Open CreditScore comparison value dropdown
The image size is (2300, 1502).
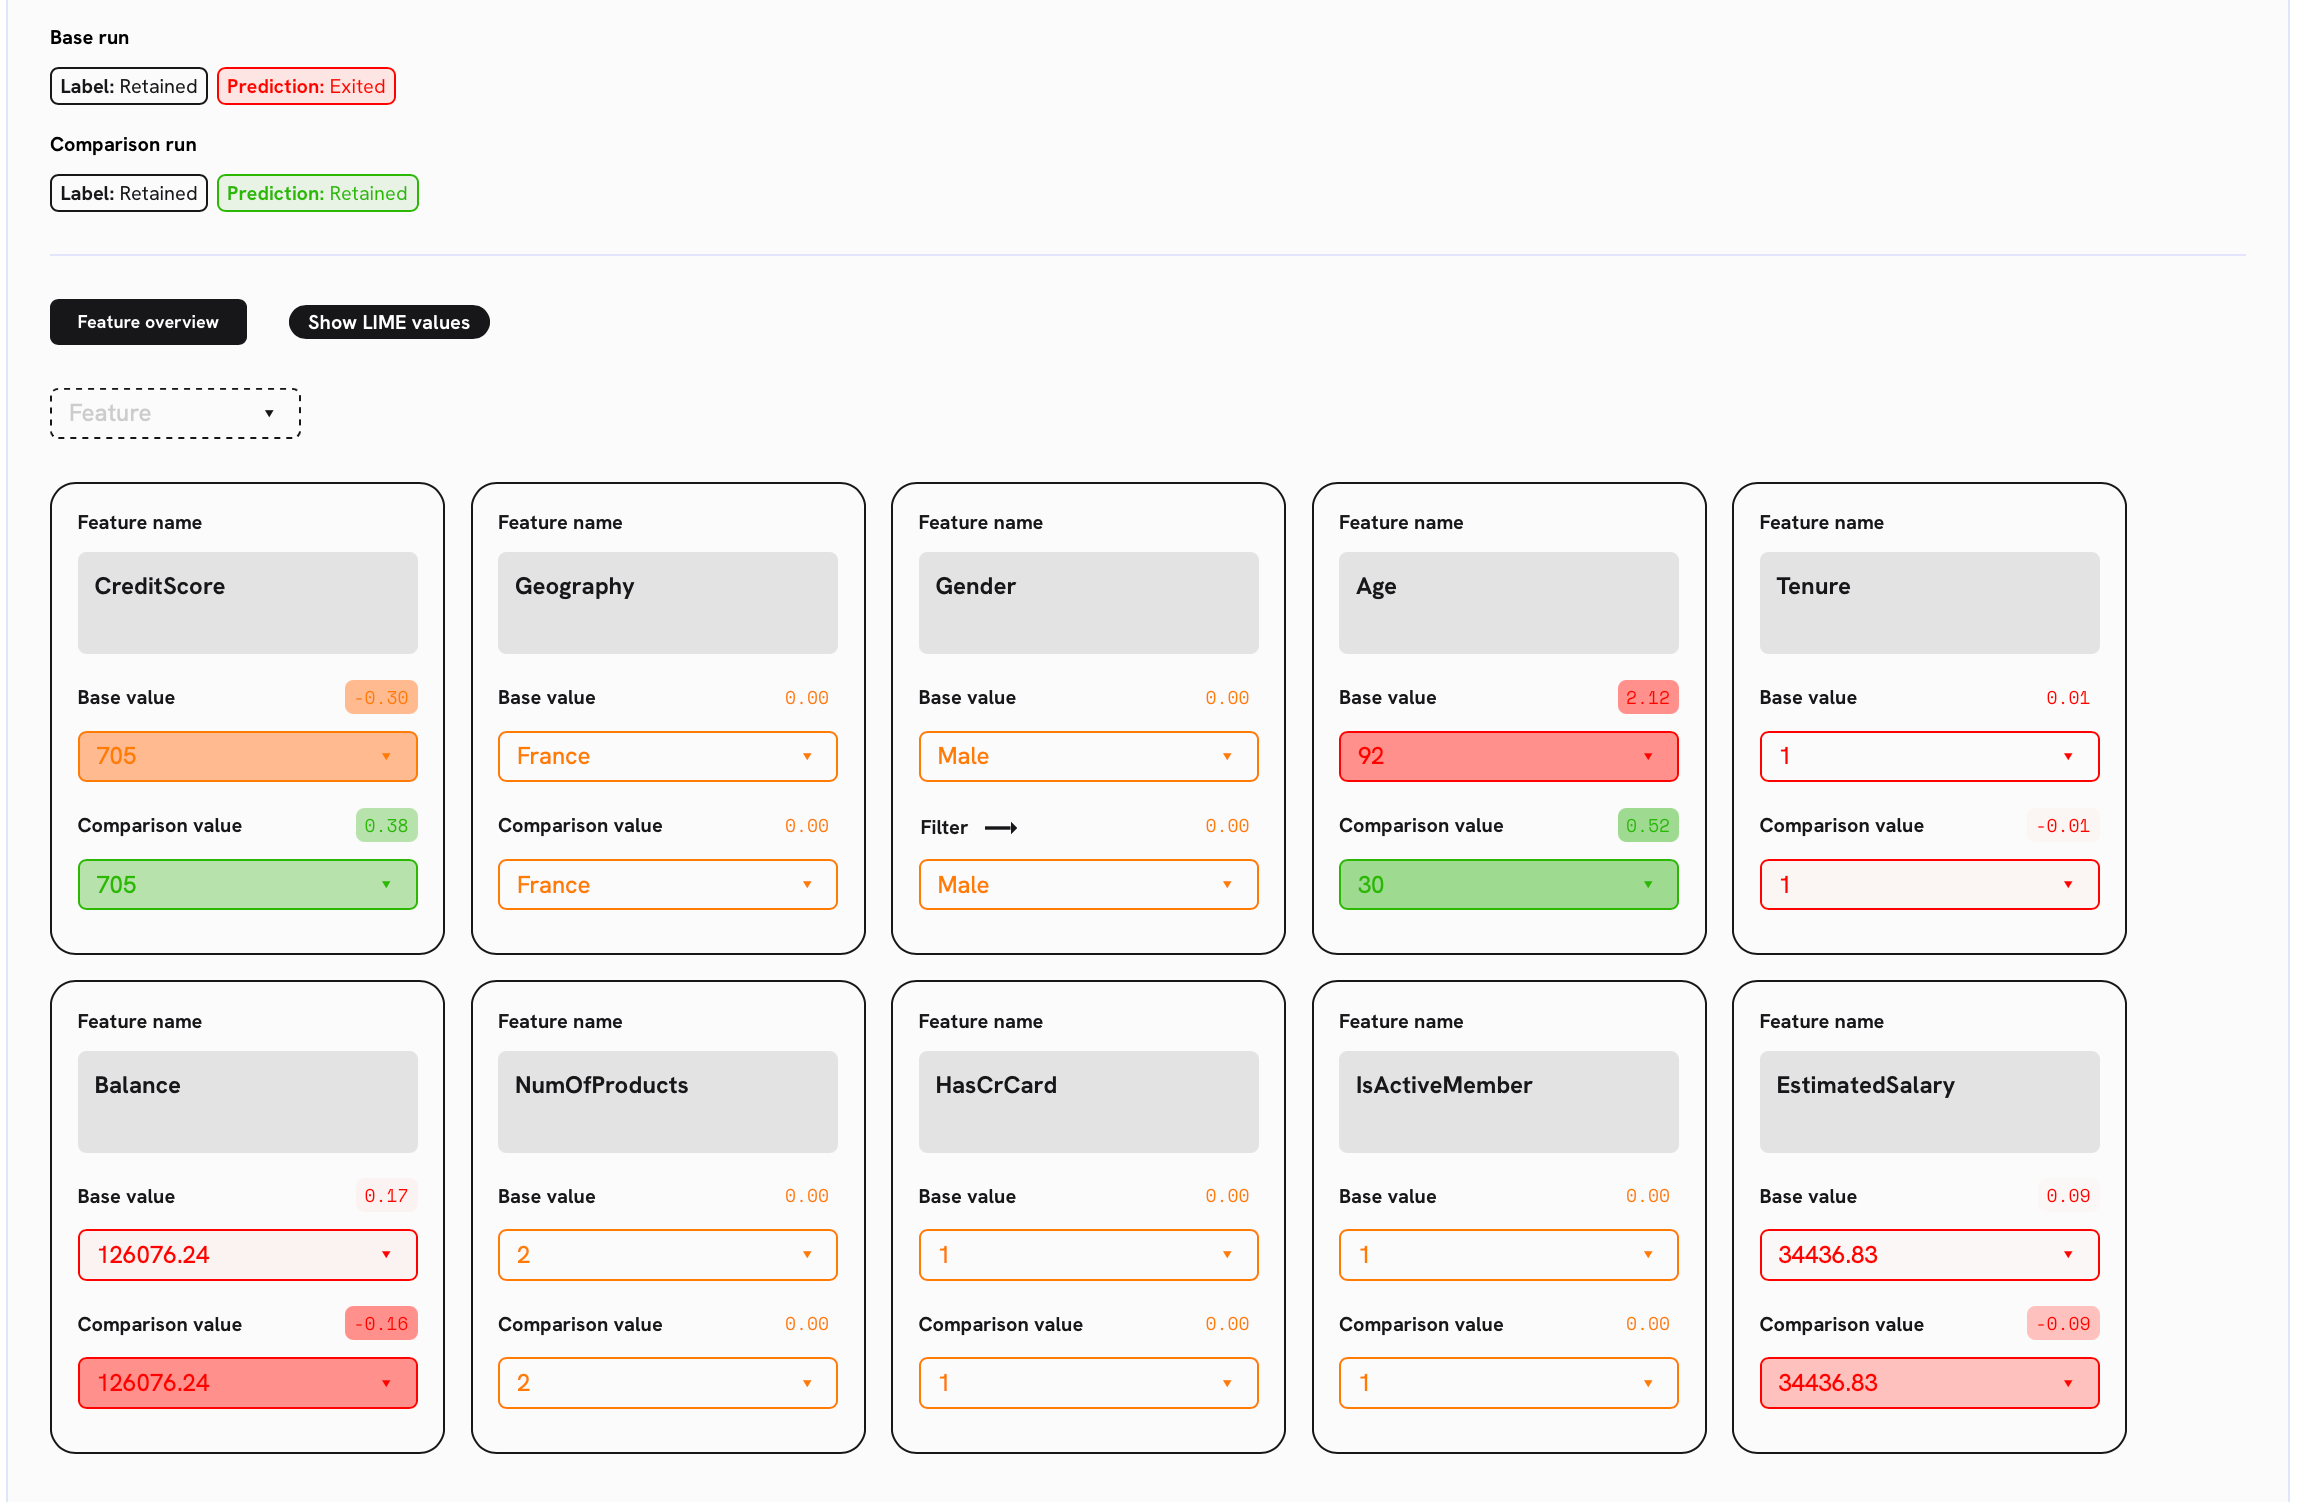(247, 885)
